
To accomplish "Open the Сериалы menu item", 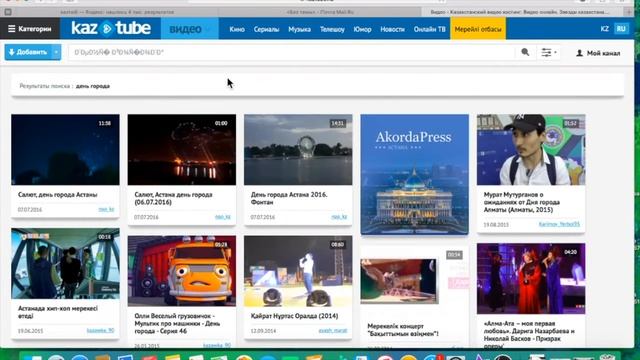I will [266, 29].
